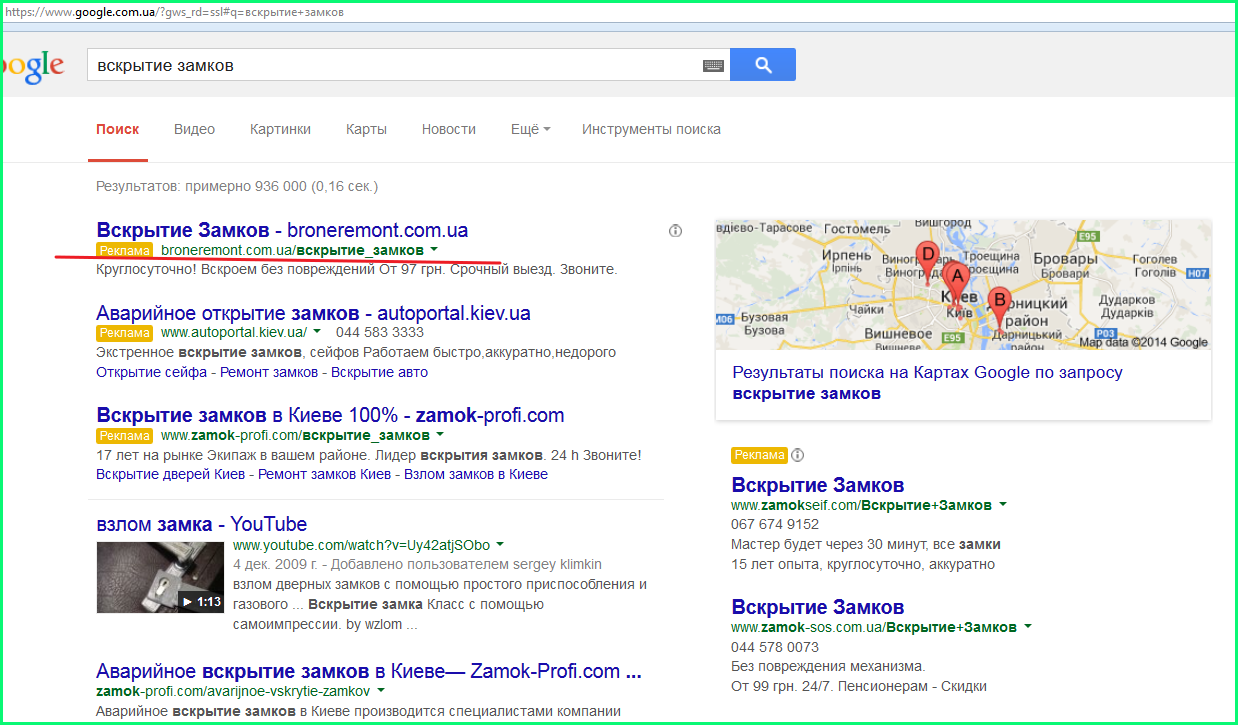Switch to the Карты tab
This screenshot has width=1238, height=725.
(x=366, y=129)
